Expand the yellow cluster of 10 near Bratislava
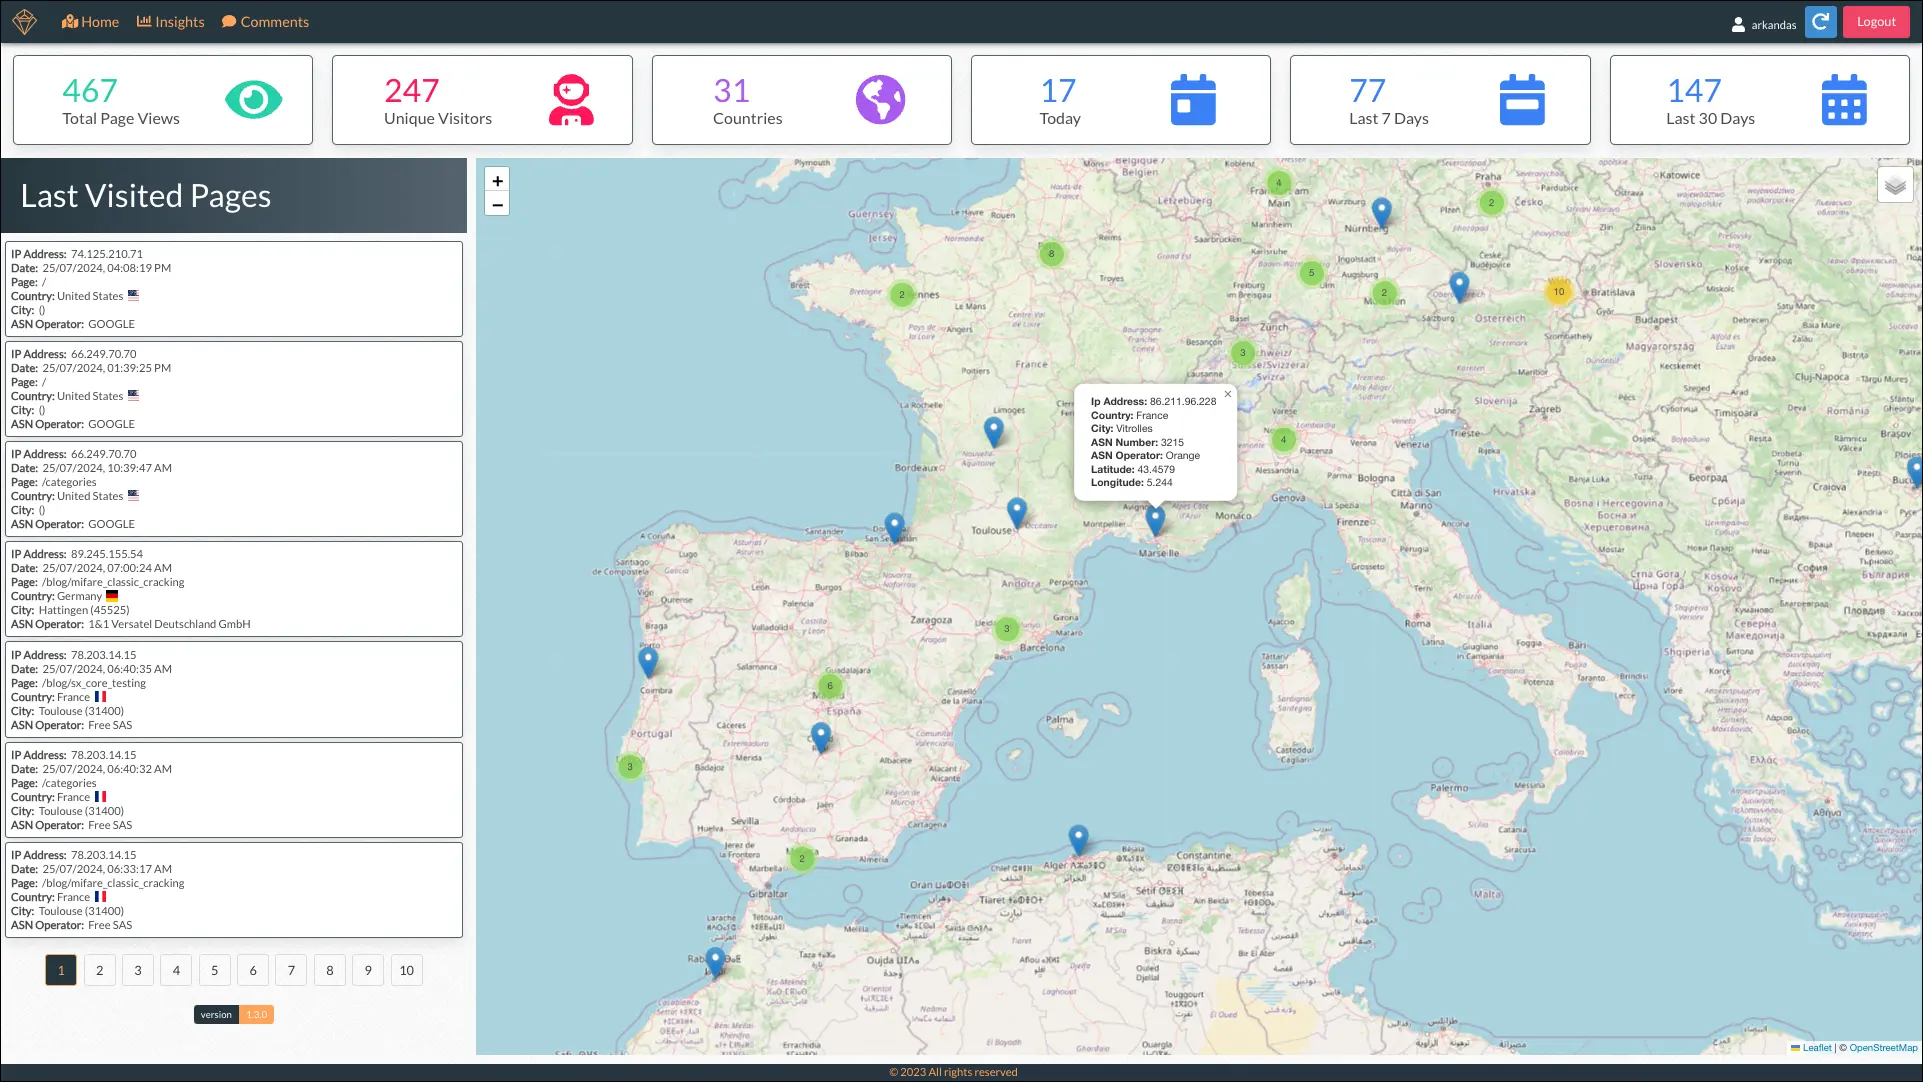1923x1082 pixels. [1558, 292]
